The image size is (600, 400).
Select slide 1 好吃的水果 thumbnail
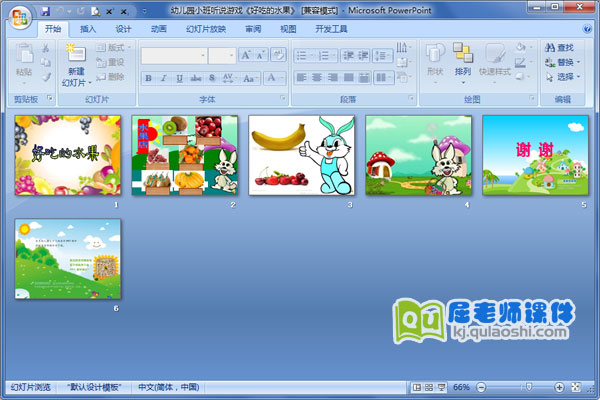pyautogui.click(x=68, y=155)
